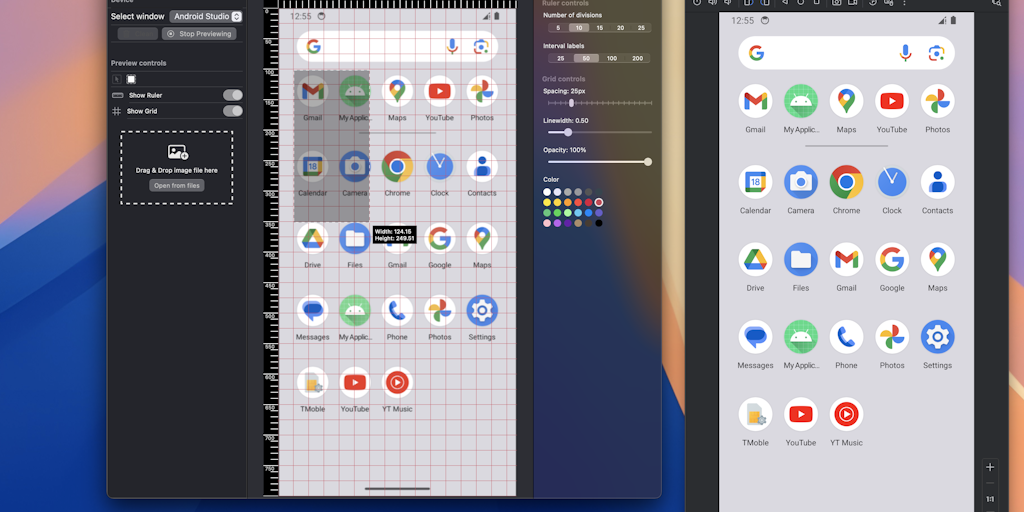Open TMoble in the Android Studio emulator
Image resolution: width=1024 pixels, height=512 pixels.
[x=755, y=414]
